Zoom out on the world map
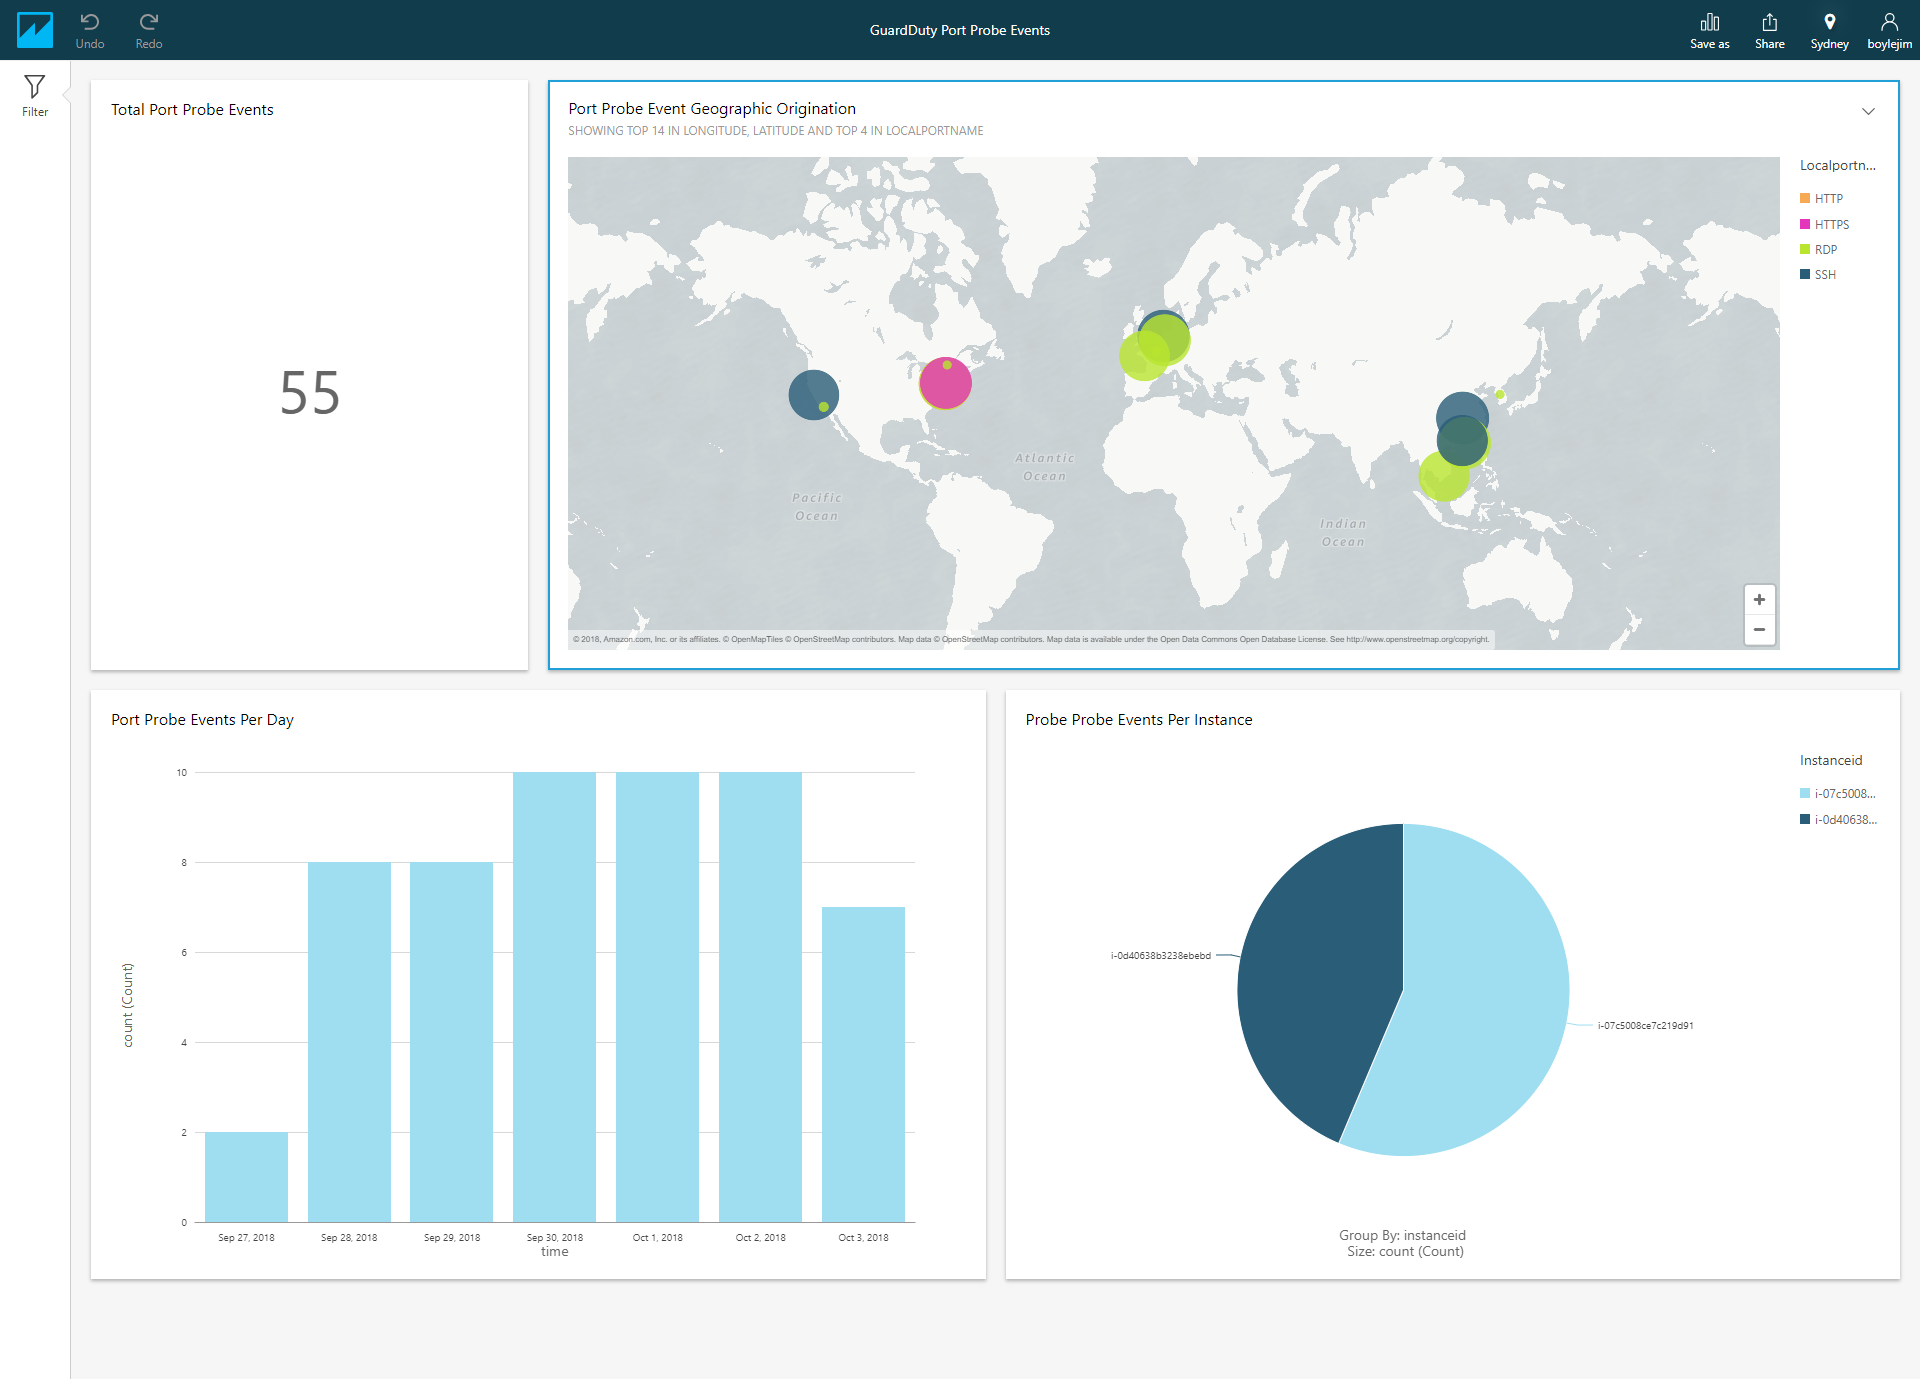Screen dimensions: 1920x1379 pyautogui.click(x=1760, y=629)
